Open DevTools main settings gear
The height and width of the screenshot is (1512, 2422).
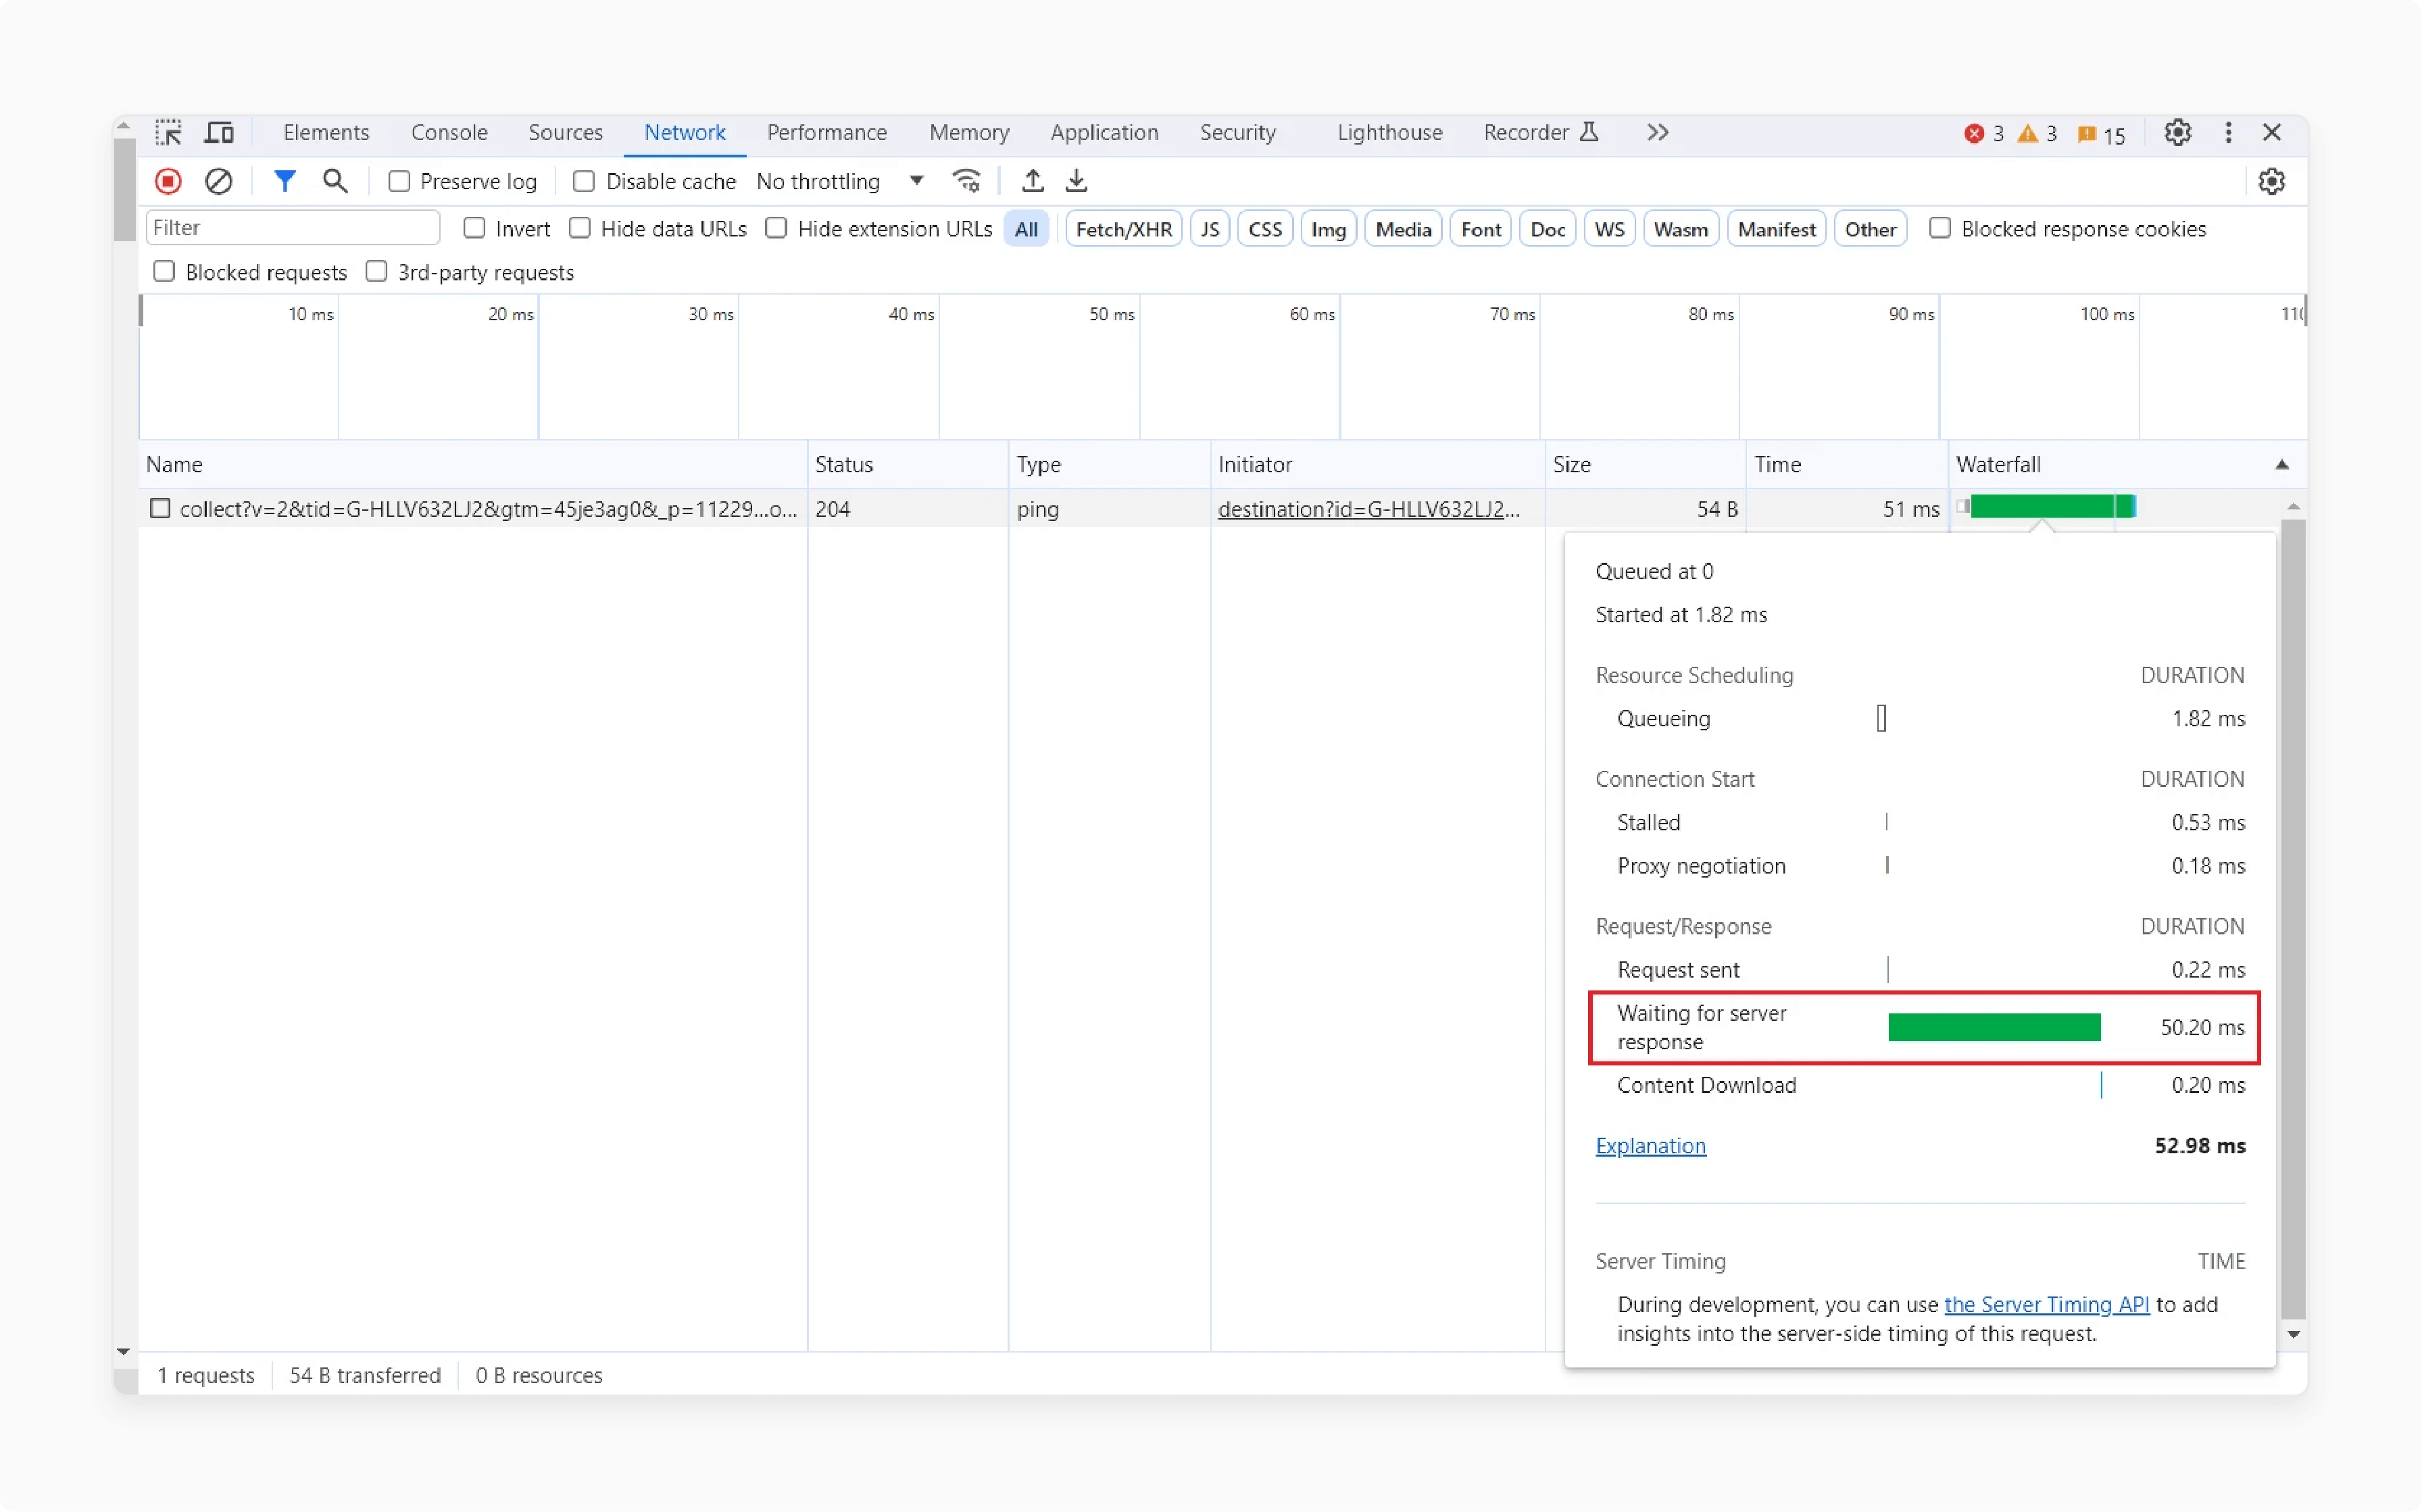(x=2178, y=133)
